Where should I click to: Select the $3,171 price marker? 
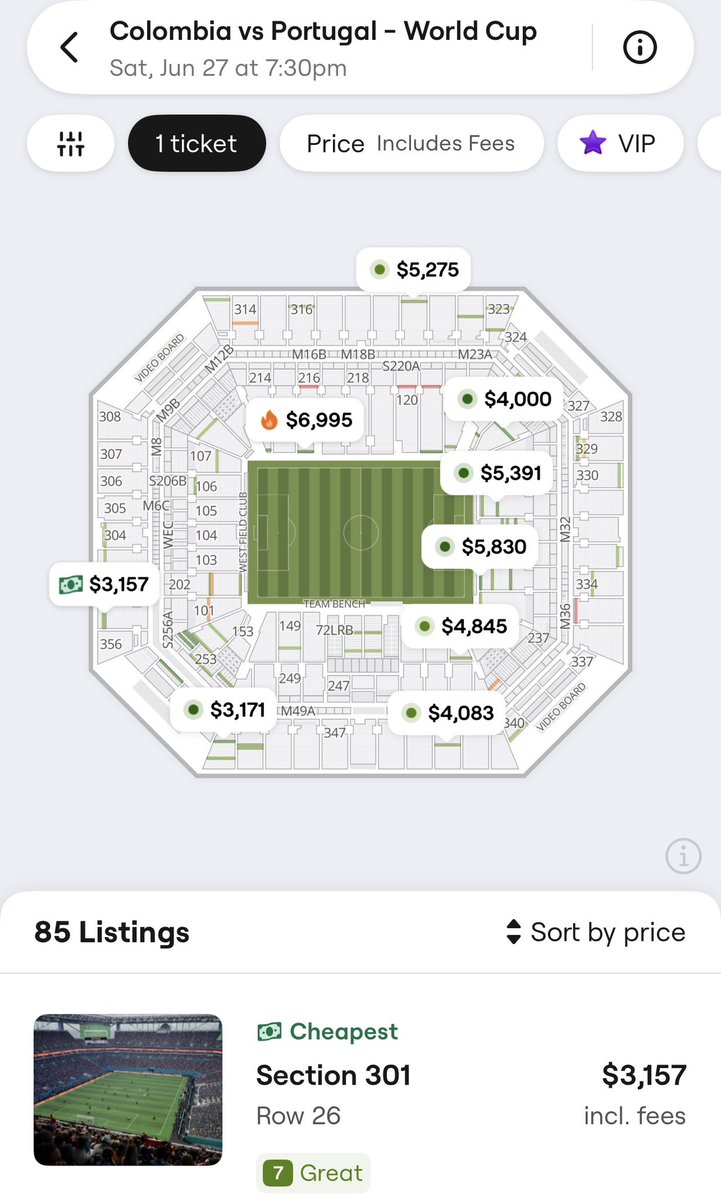(225, 710)
